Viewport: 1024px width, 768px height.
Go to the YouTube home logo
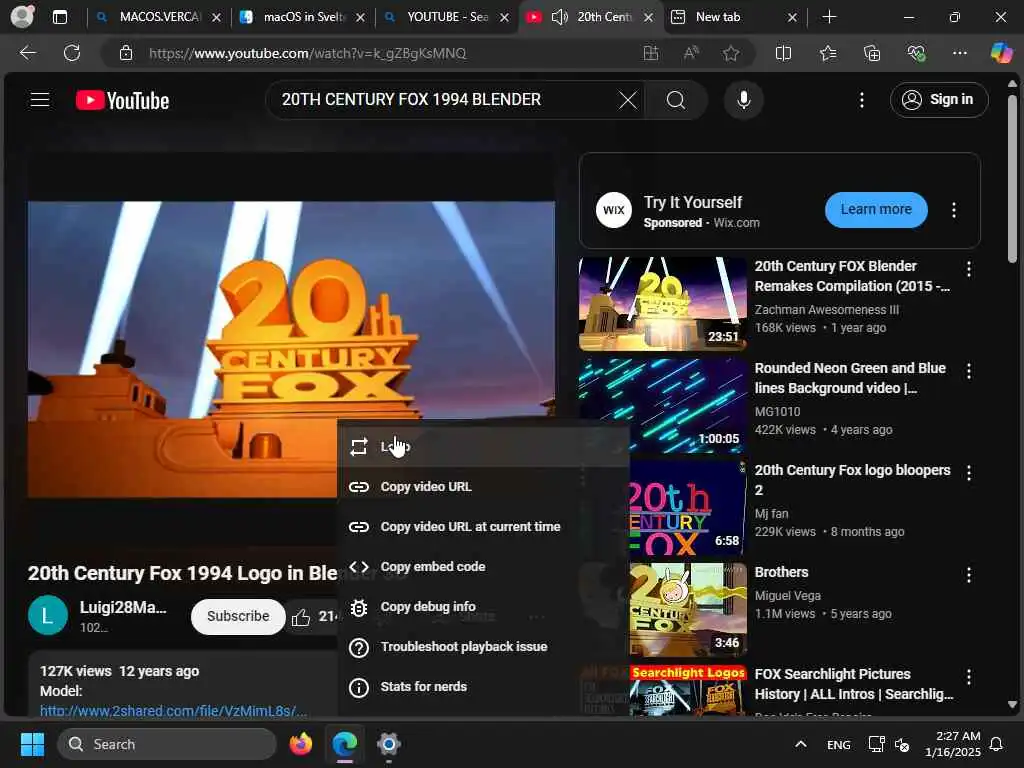[x=122, y=101]
